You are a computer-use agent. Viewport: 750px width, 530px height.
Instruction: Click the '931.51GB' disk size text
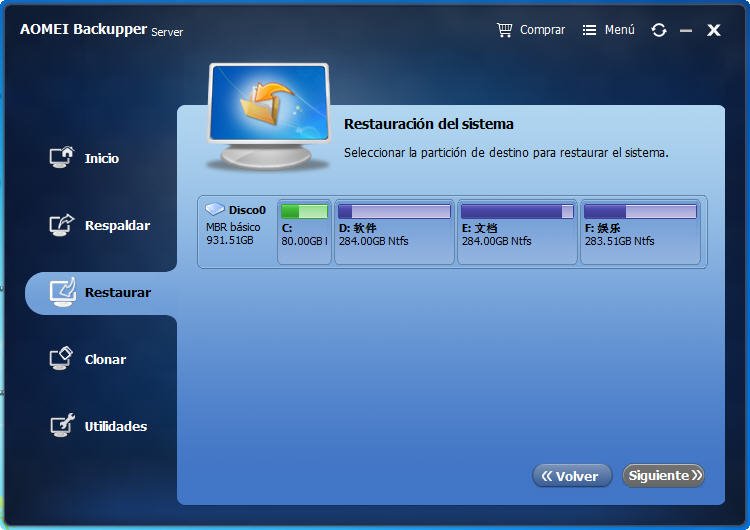230,240
